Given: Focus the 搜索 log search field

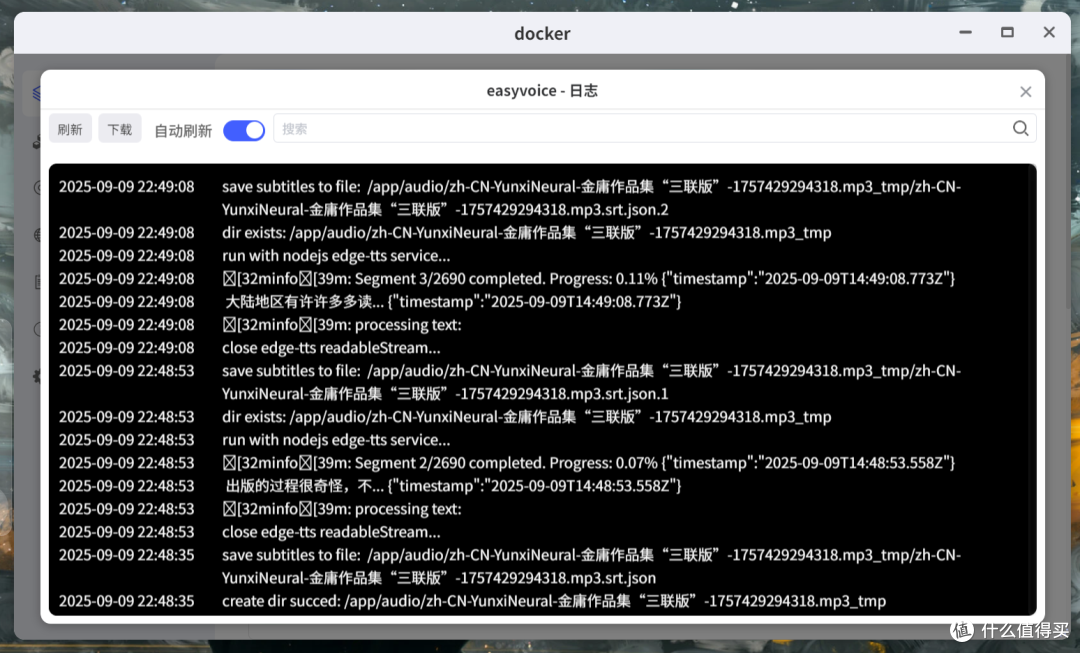Looking at the screenshot, I should click(x=654, y=129).
